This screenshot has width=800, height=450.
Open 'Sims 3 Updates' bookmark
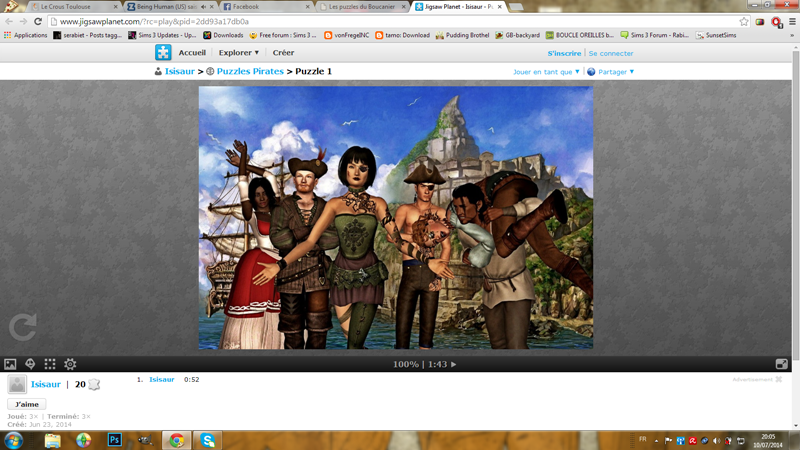click(x=162, y=35)
